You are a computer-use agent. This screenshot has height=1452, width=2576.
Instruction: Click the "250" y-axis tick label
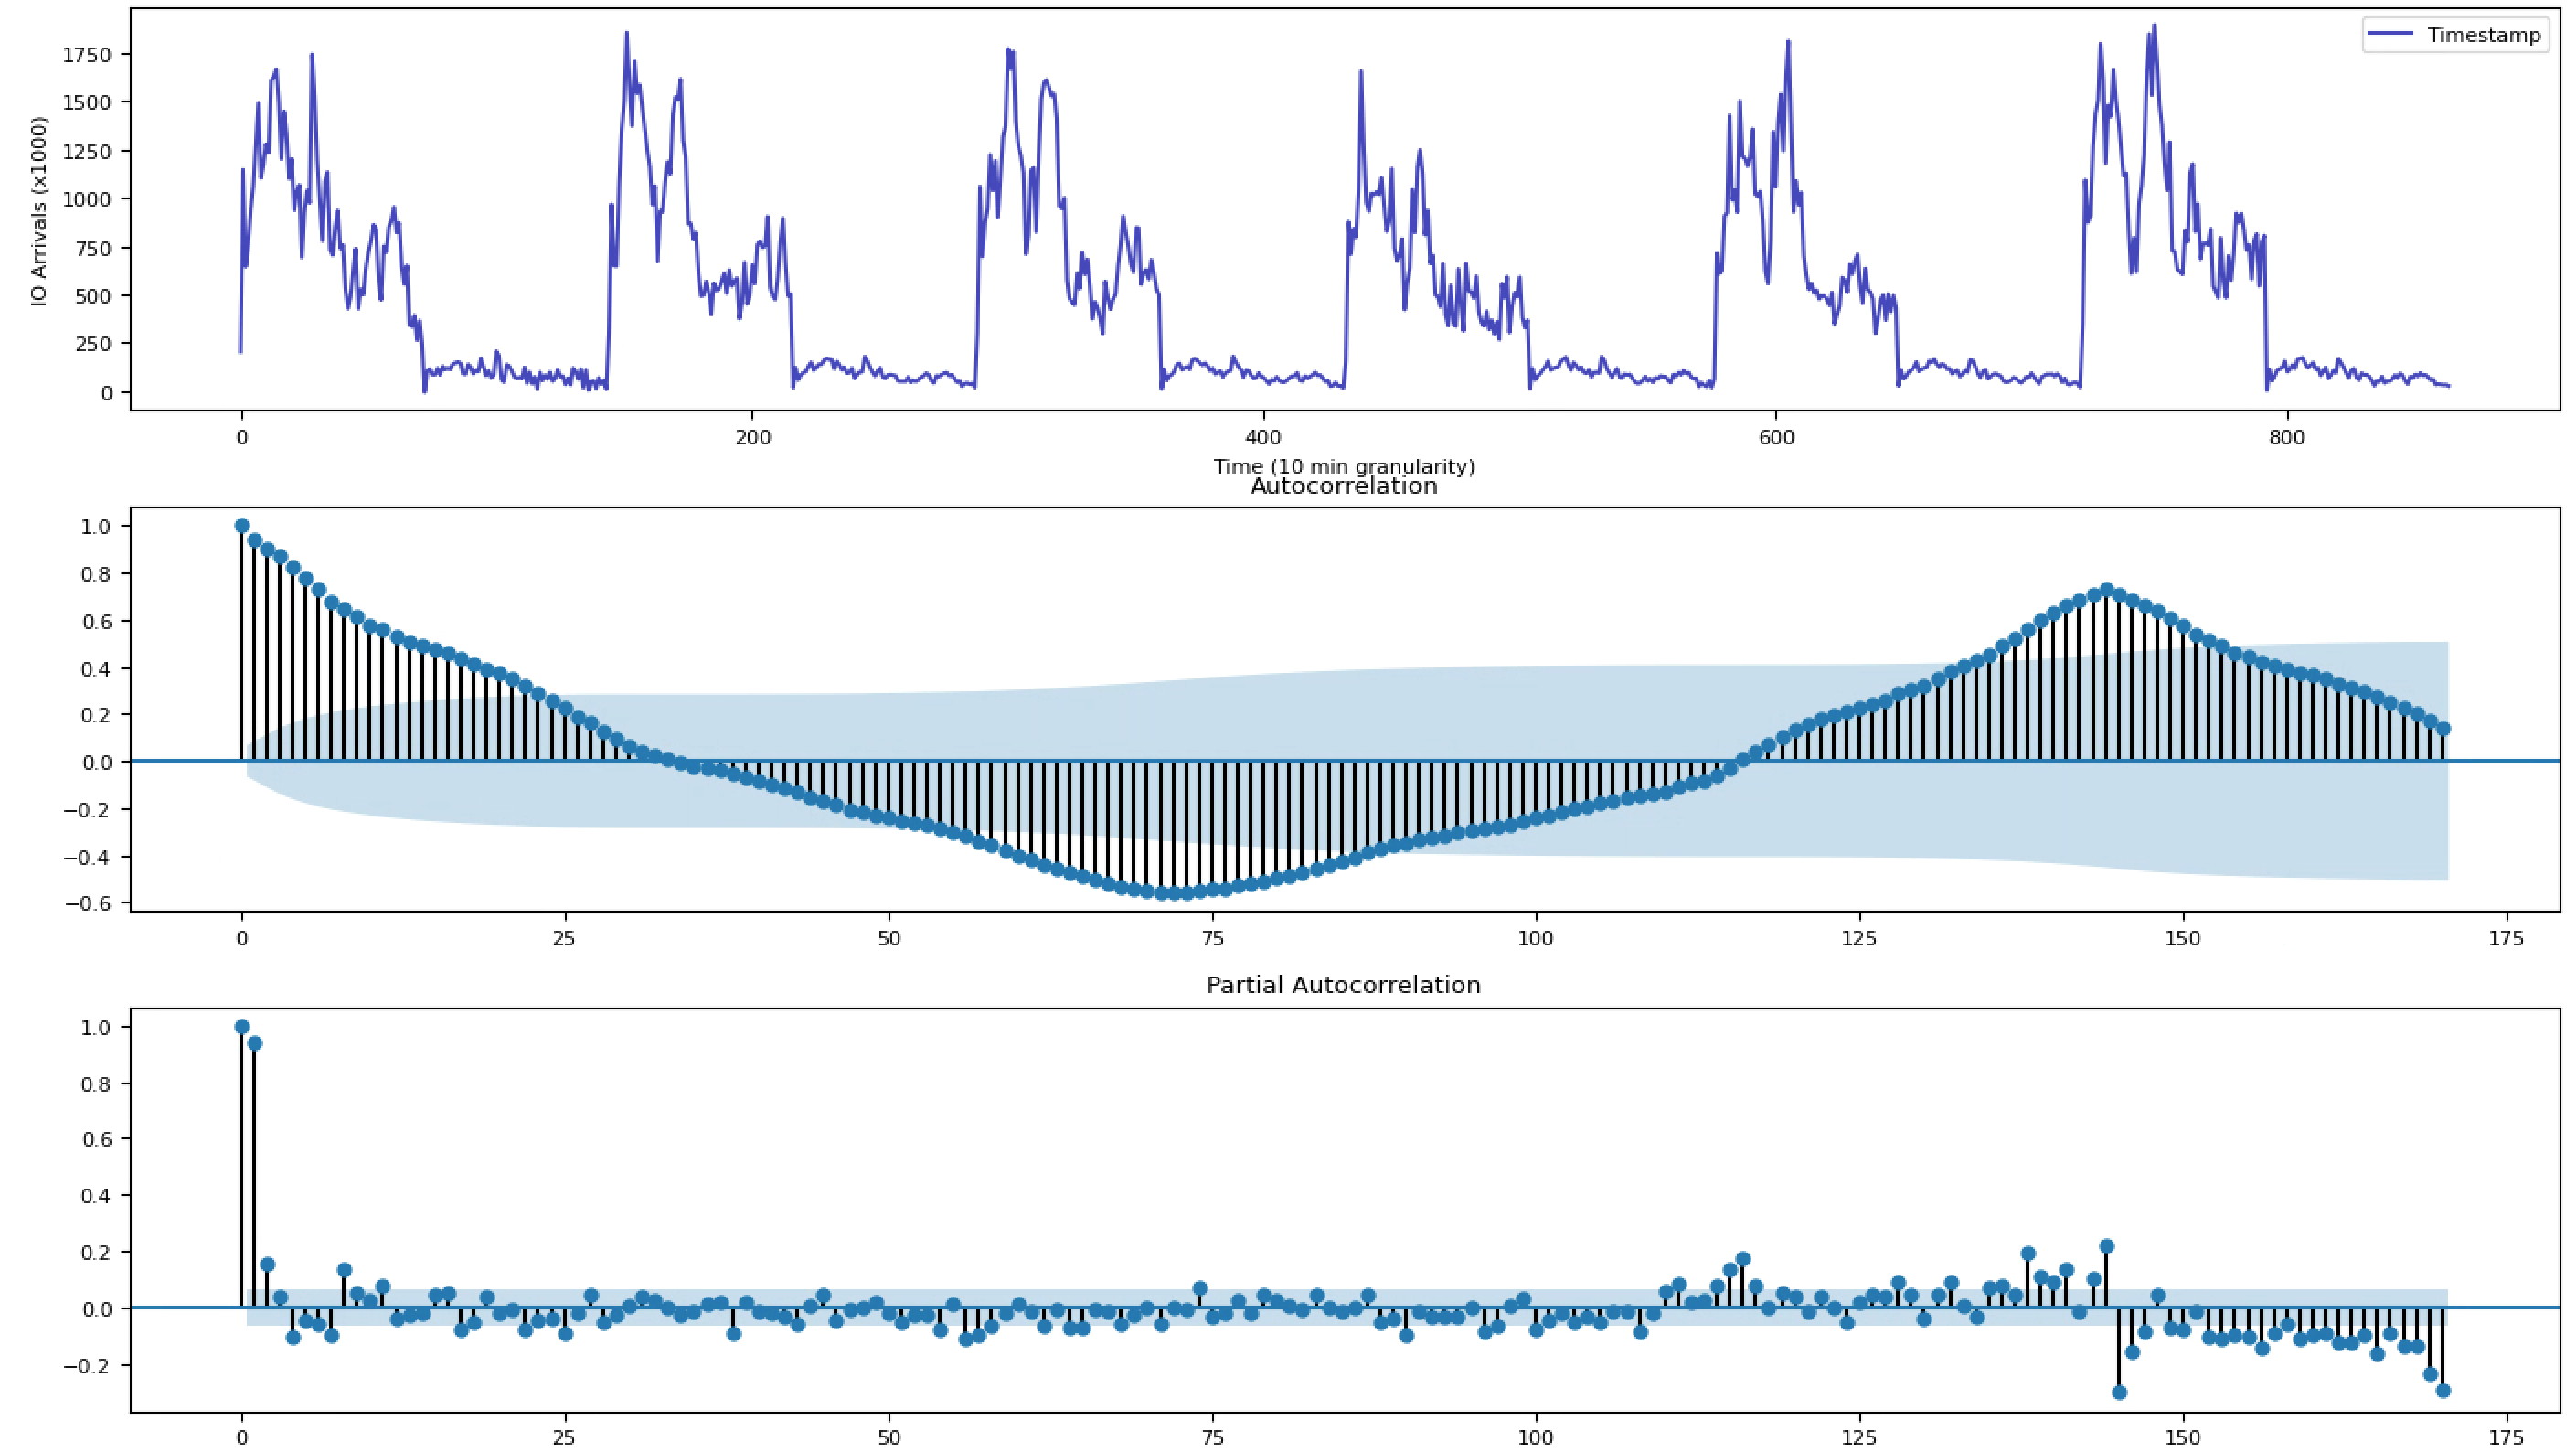[94, 344]
